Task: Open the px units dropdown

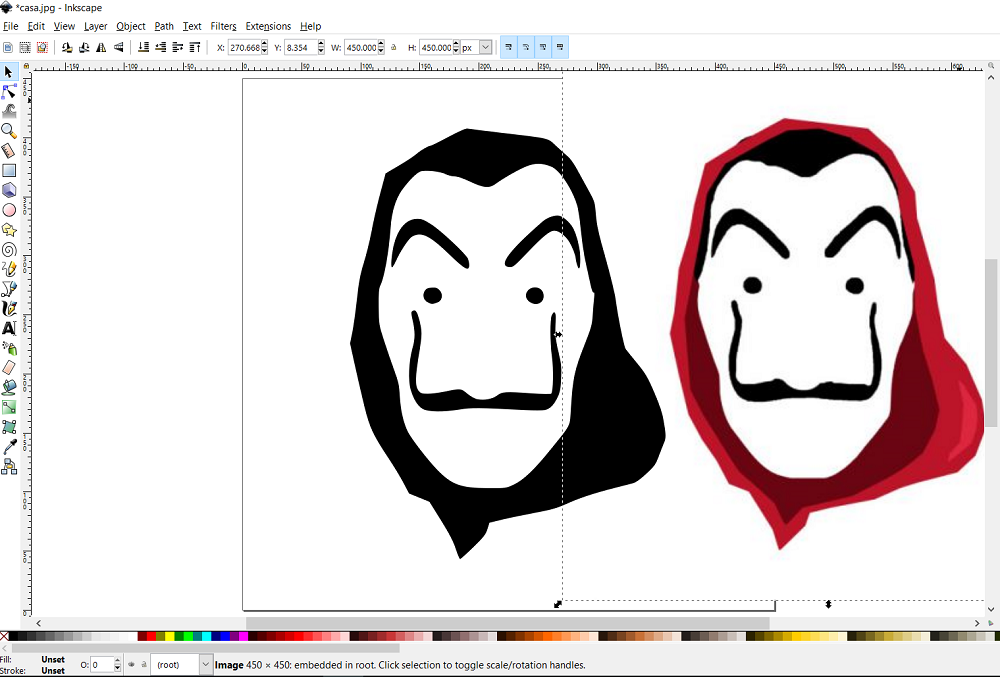Action: click(x=485, y=47)
